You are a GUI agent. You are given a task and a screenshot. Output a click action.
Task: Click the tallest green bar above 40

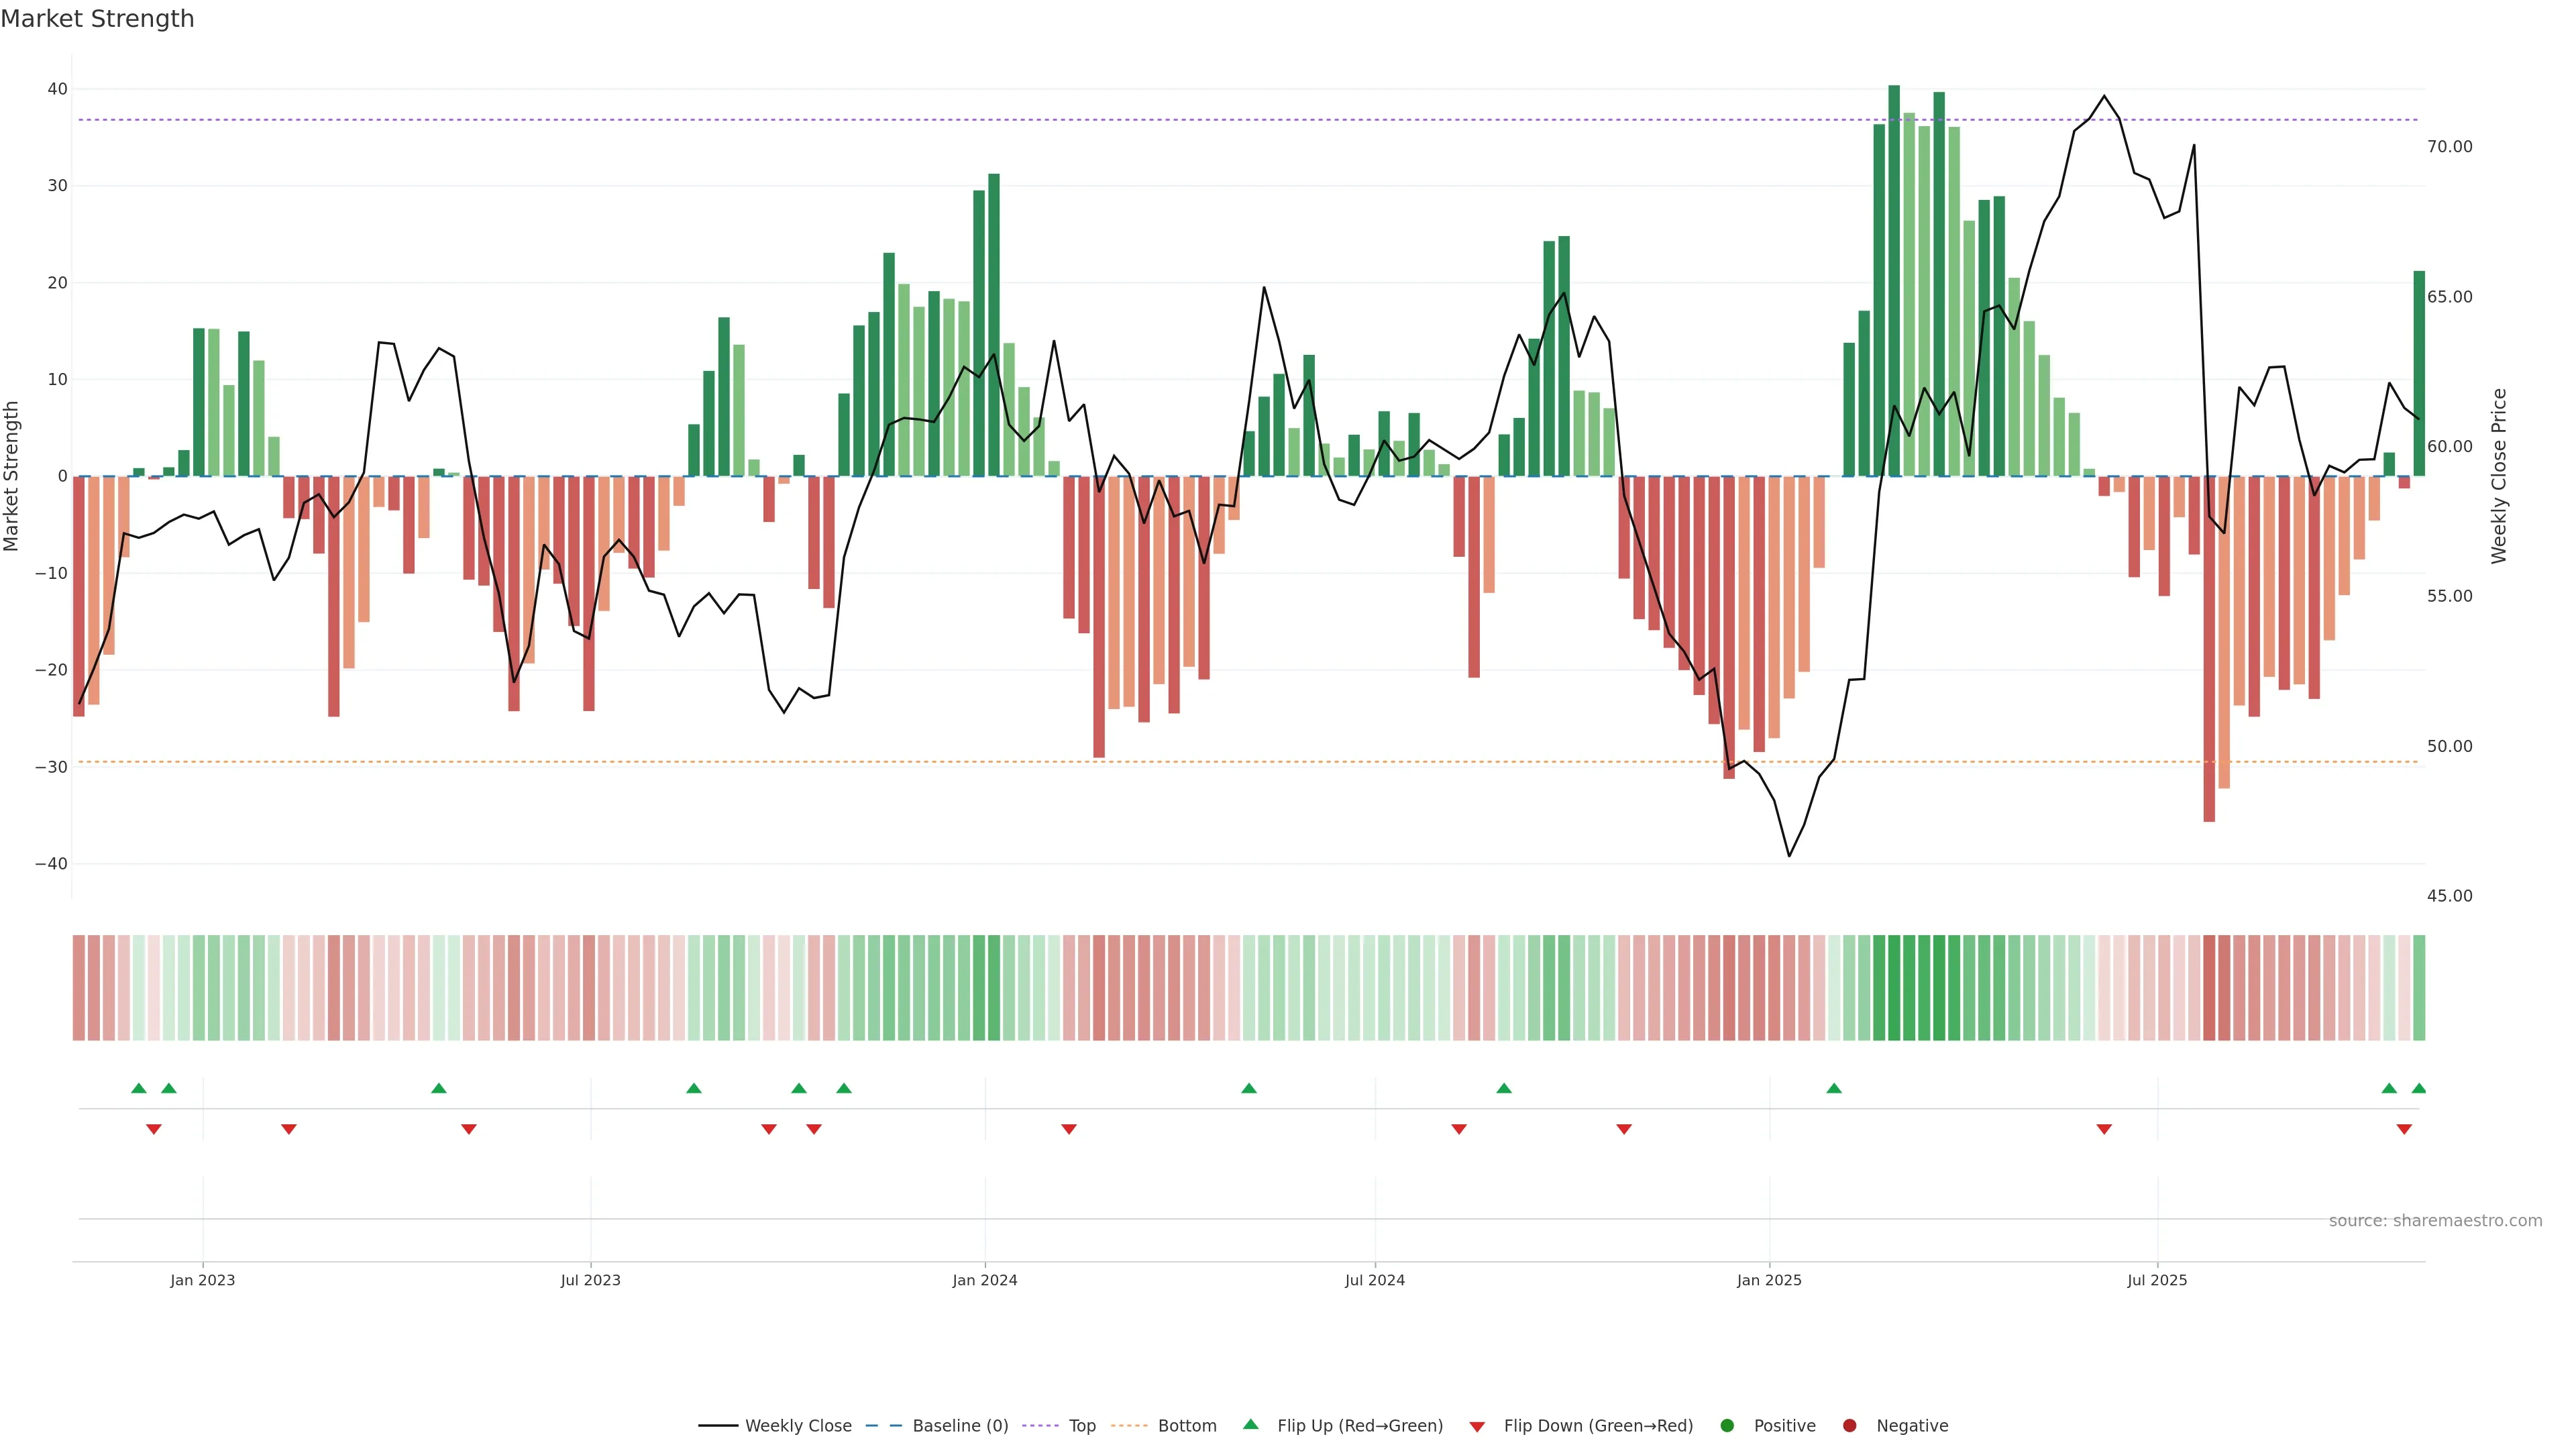[1894, 280]
